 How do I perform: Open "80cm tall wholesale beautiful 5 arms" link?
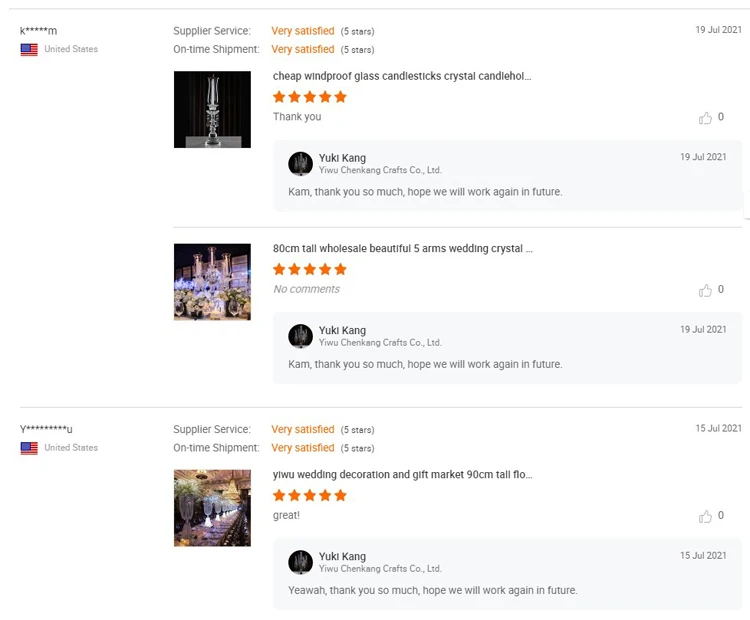coord(402,249)
